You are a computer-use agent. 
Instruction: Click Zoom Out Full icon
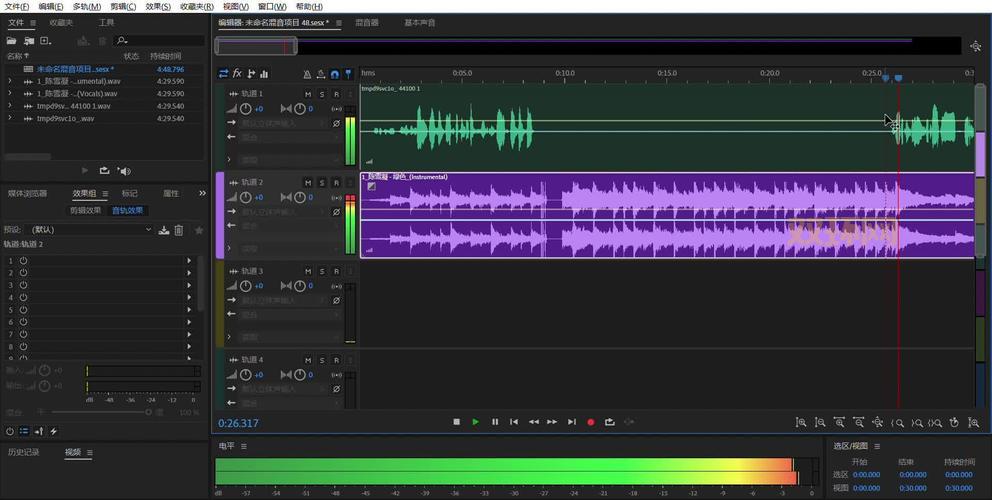tap(877, 422)
